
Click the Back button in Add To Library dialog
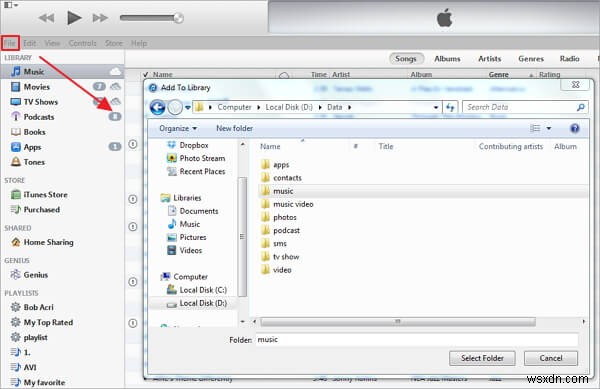pos(157,107)
